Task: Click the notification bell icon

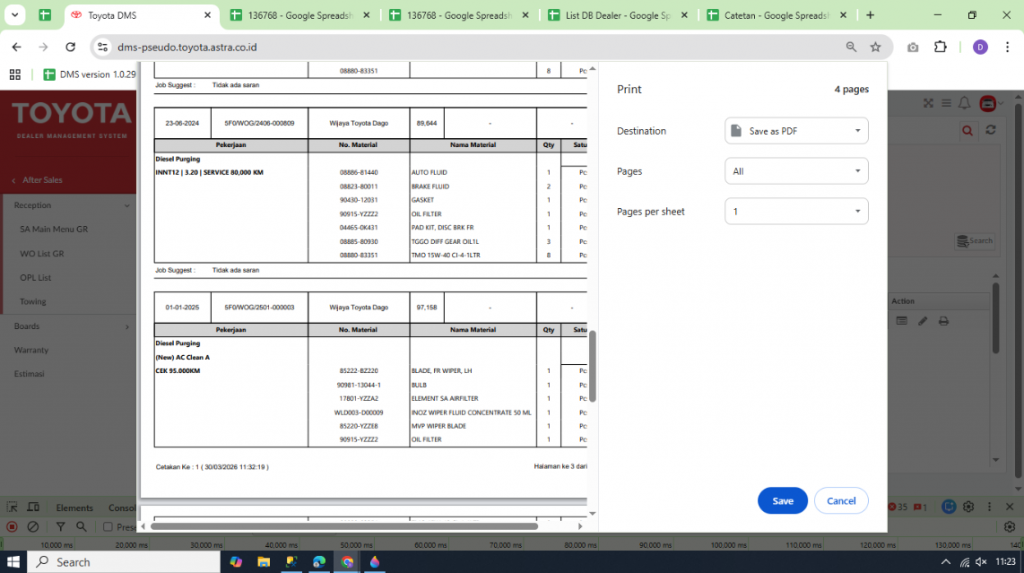Action: pyautogui.click(x=964, y=103)
